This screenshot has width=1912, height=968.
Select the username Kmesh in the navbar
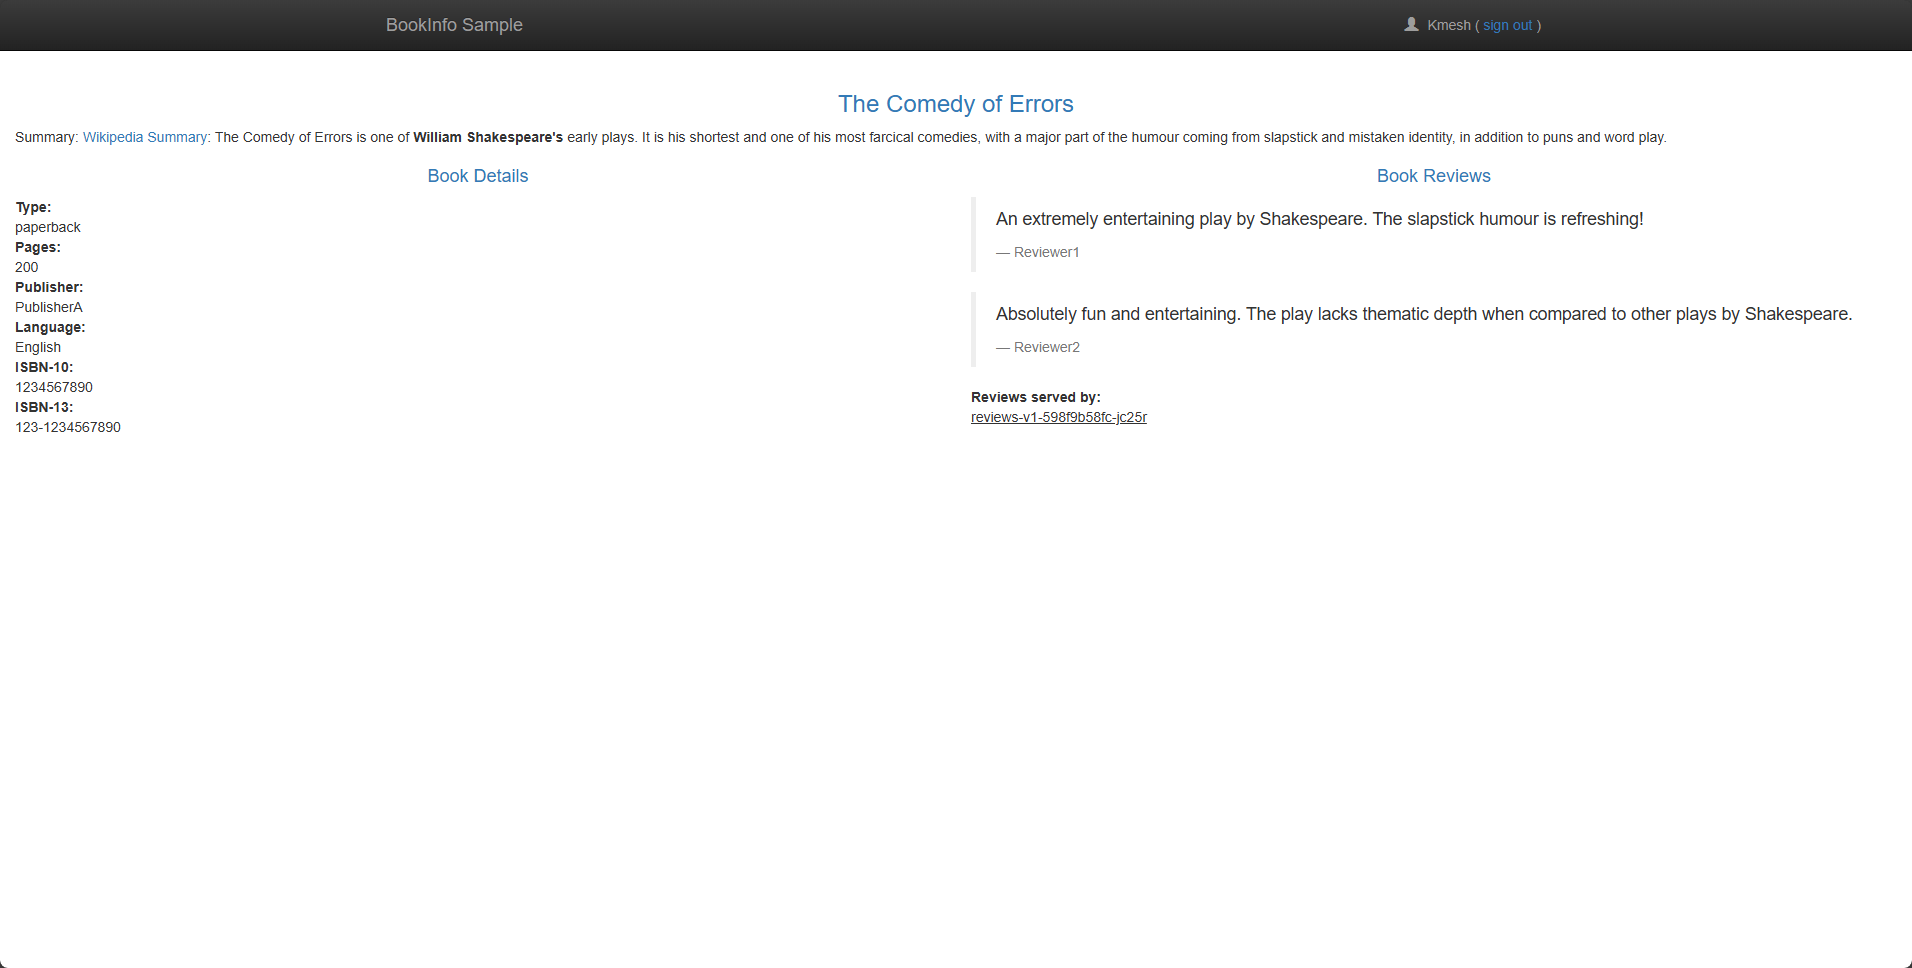pos(1448,25)
